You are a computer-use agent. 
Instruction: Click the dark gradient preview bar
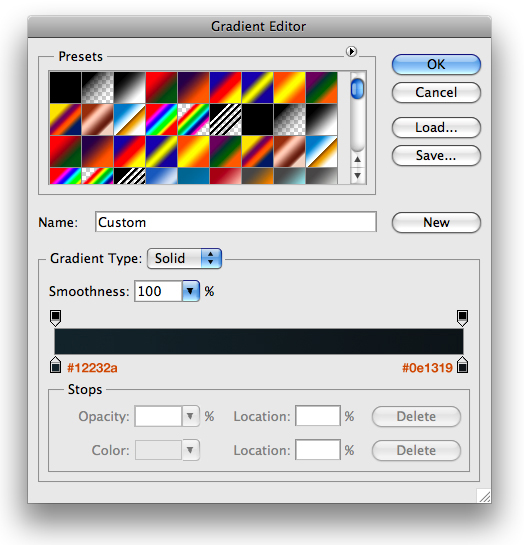(x=259, y=341)
